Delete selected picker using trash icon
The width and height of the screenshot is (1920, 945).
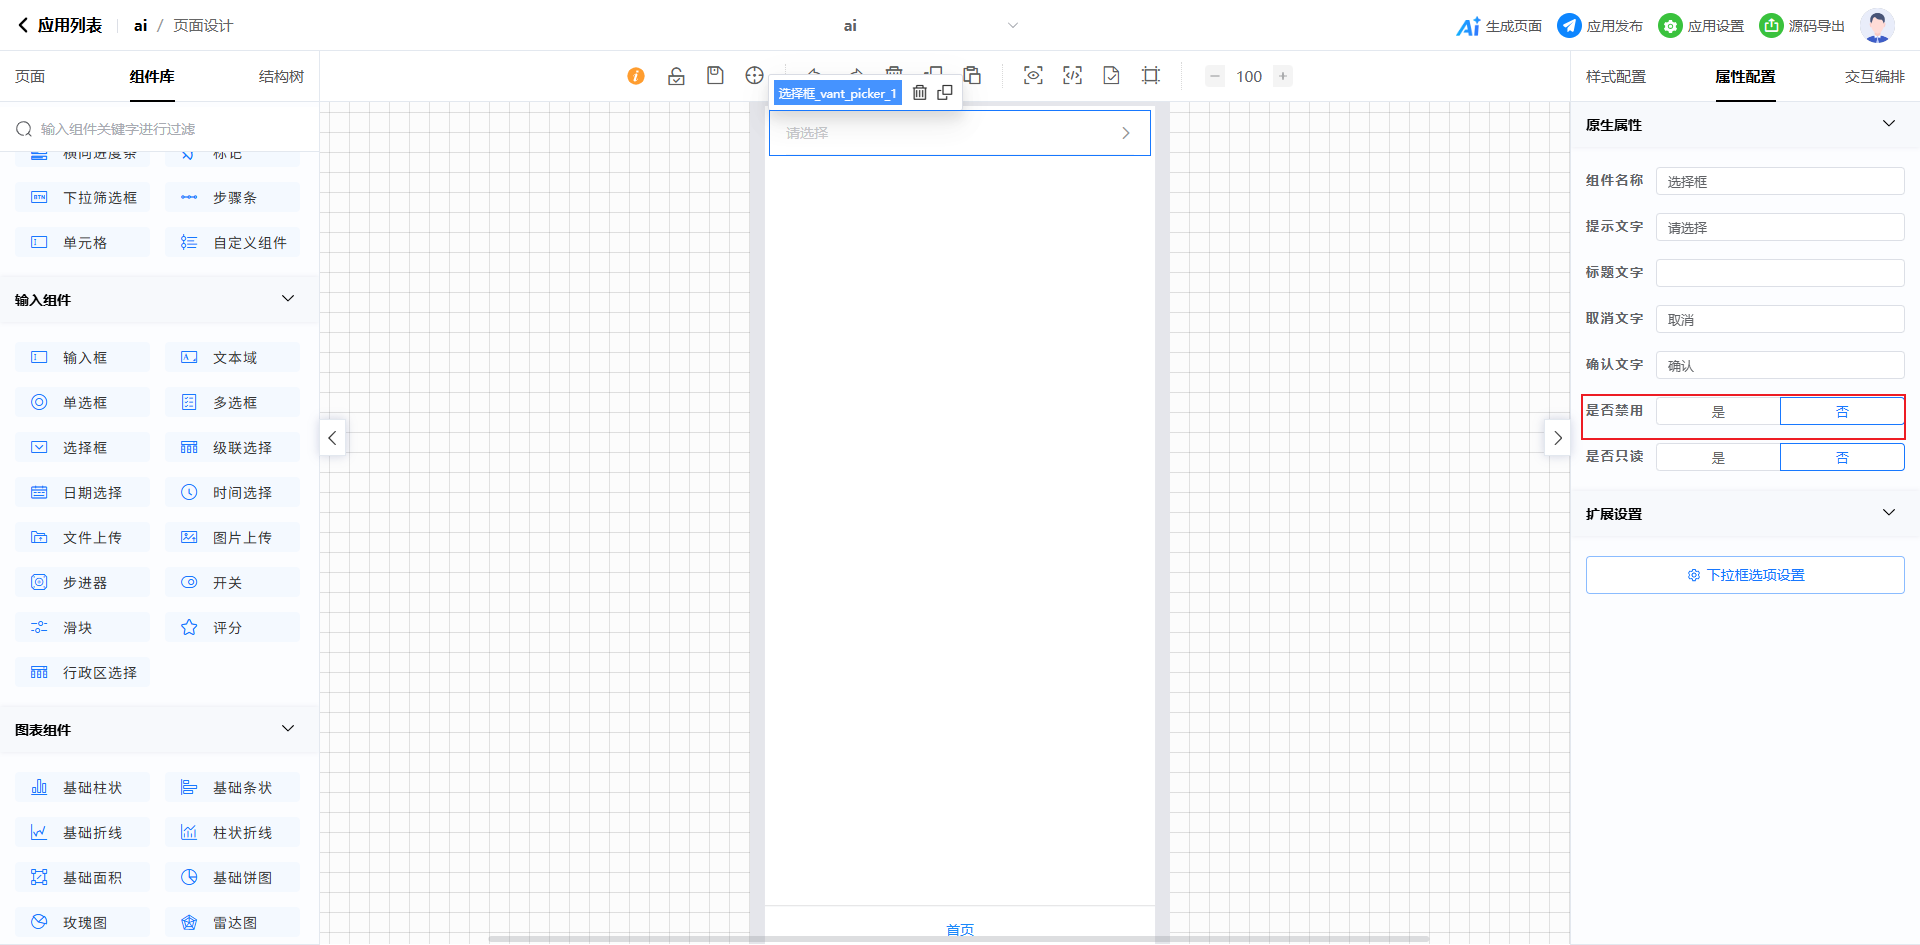pos(920,93)
